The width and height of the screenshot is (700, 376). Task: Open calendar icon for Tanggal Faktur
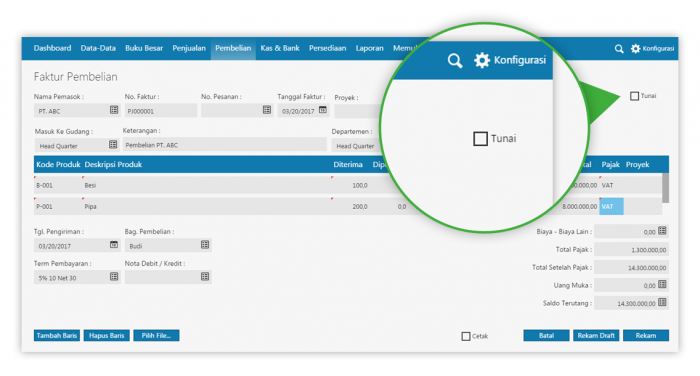point(323,110)
